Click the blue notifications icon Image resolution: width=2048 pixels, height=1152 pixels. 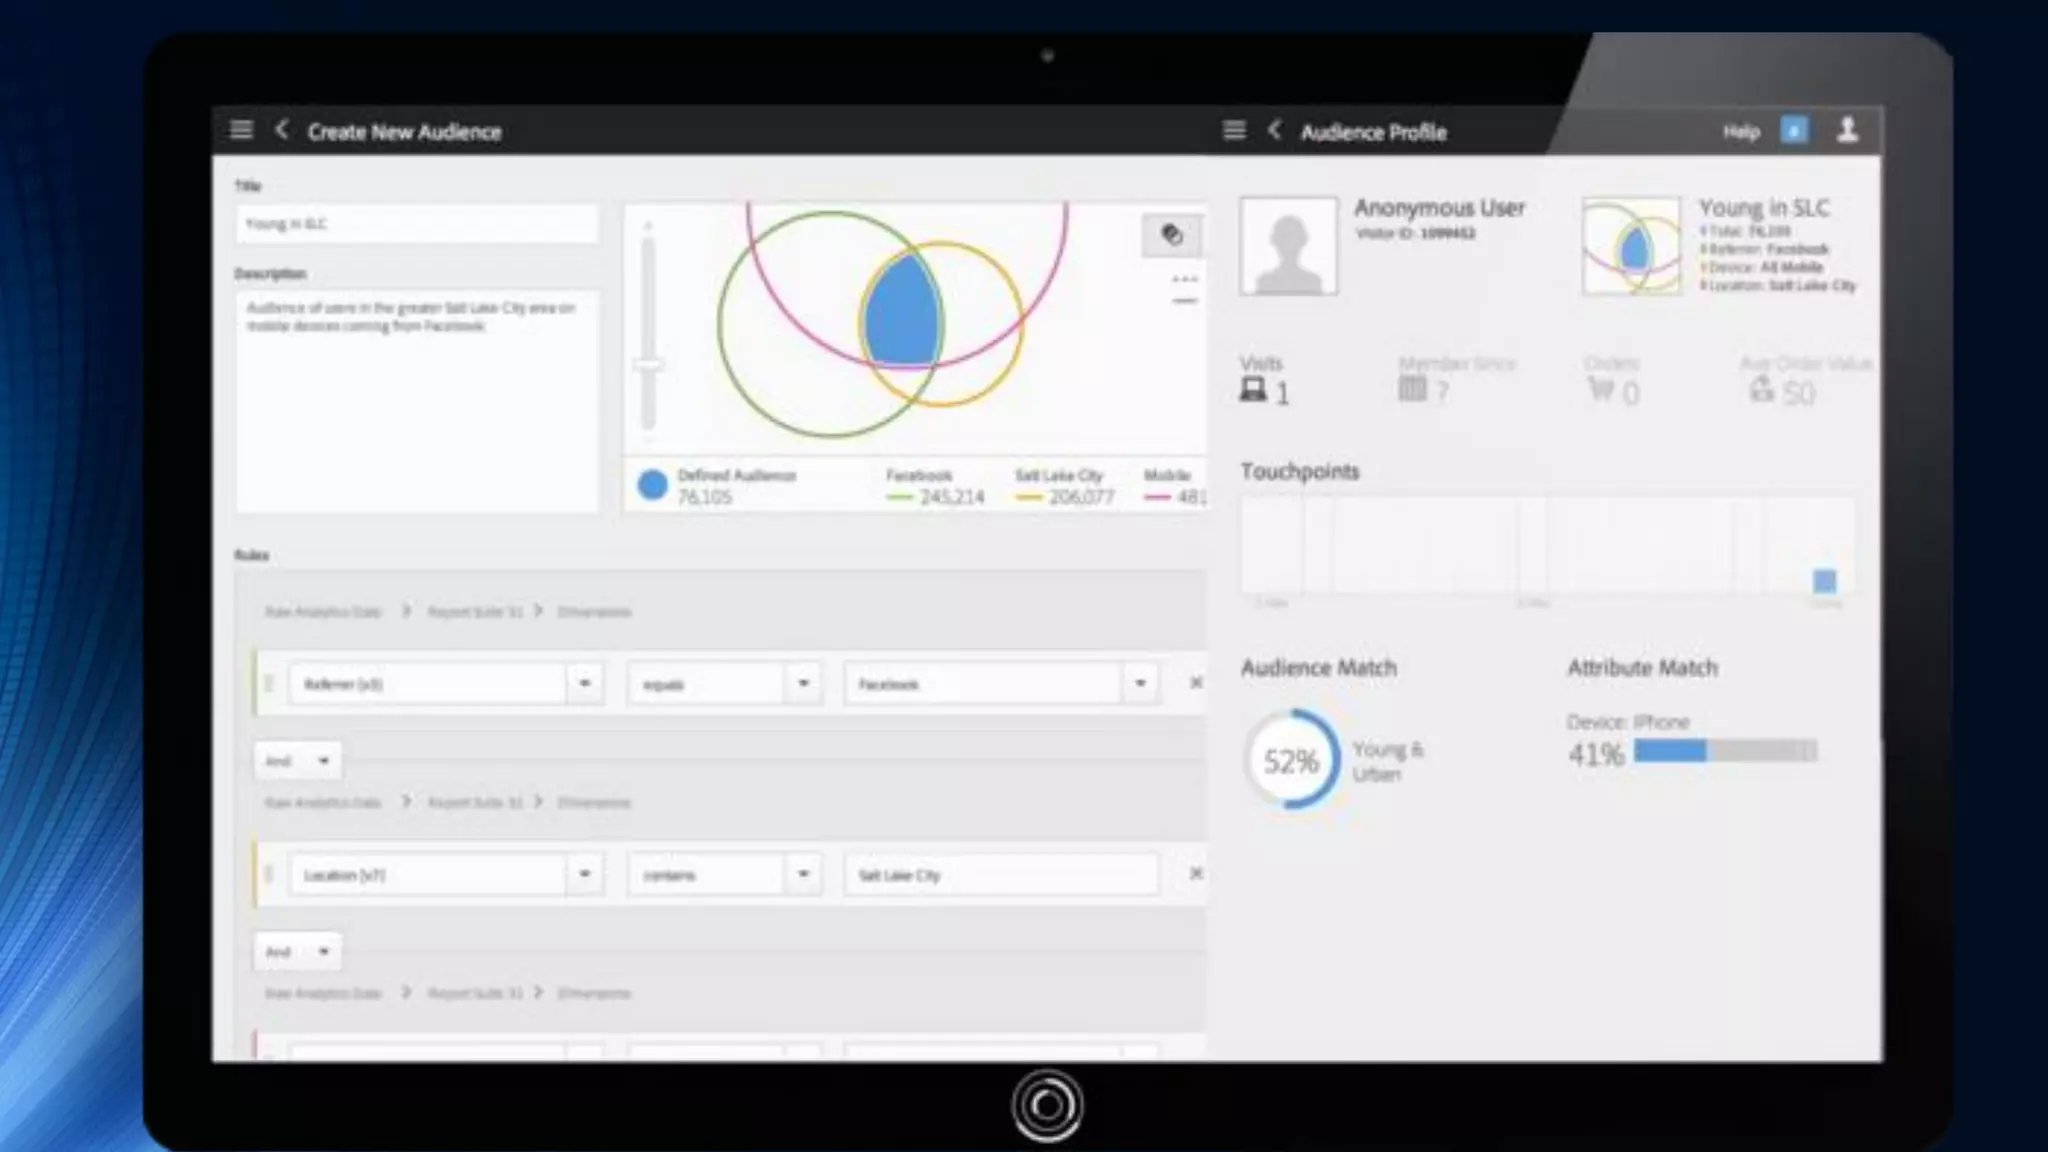1794,130
